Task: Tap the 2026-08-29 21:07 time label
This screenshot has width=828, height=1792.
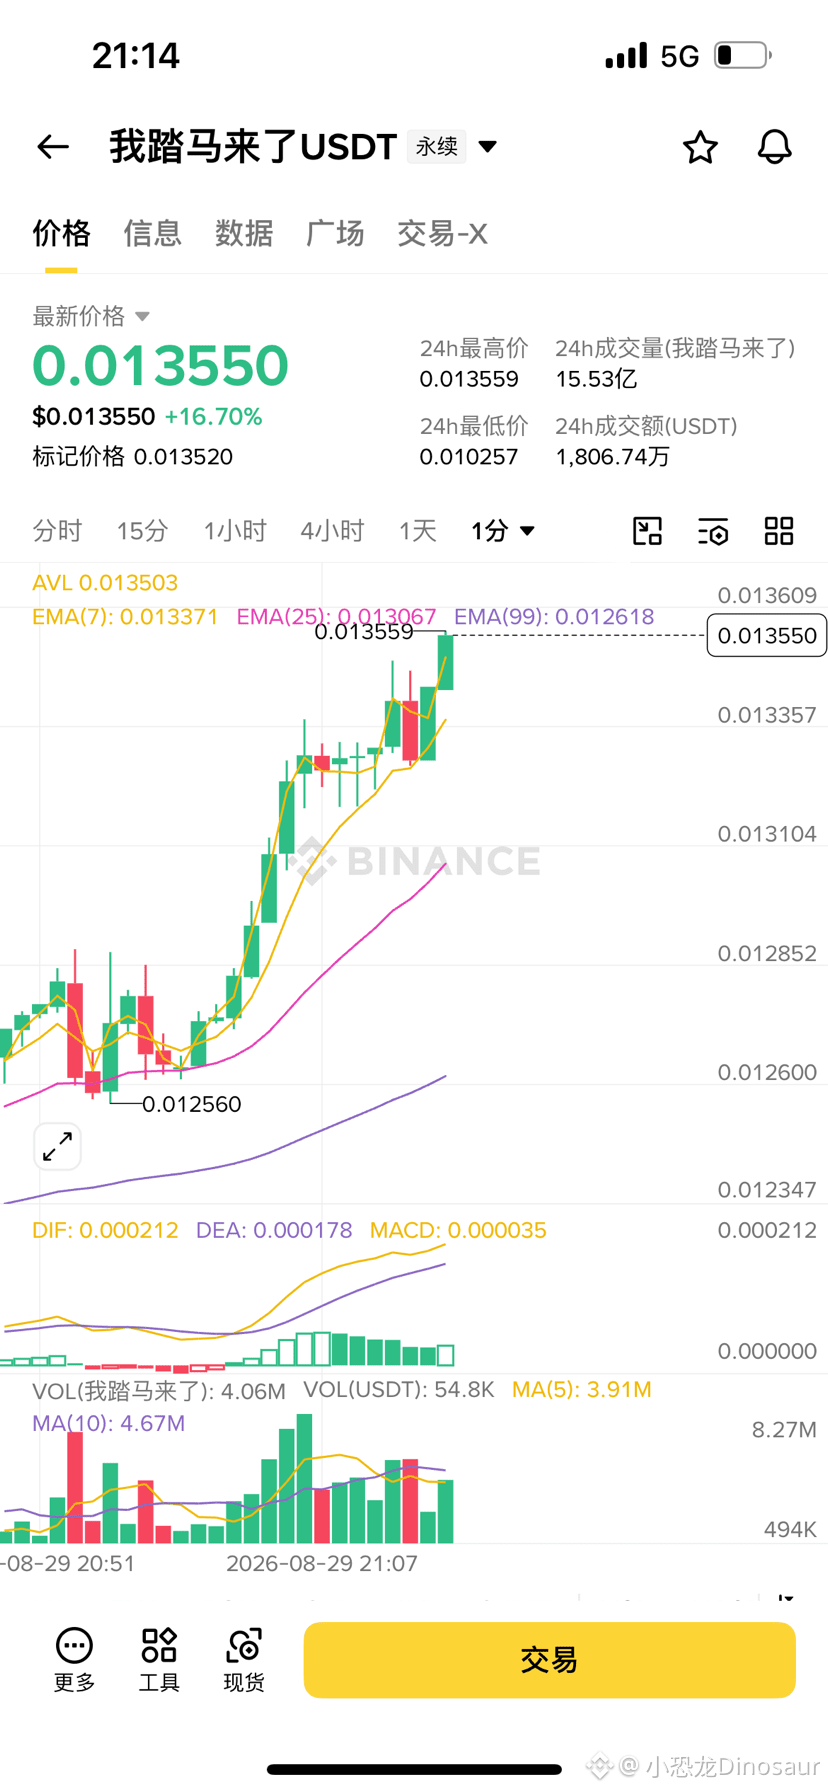Action: point(322,1563)
